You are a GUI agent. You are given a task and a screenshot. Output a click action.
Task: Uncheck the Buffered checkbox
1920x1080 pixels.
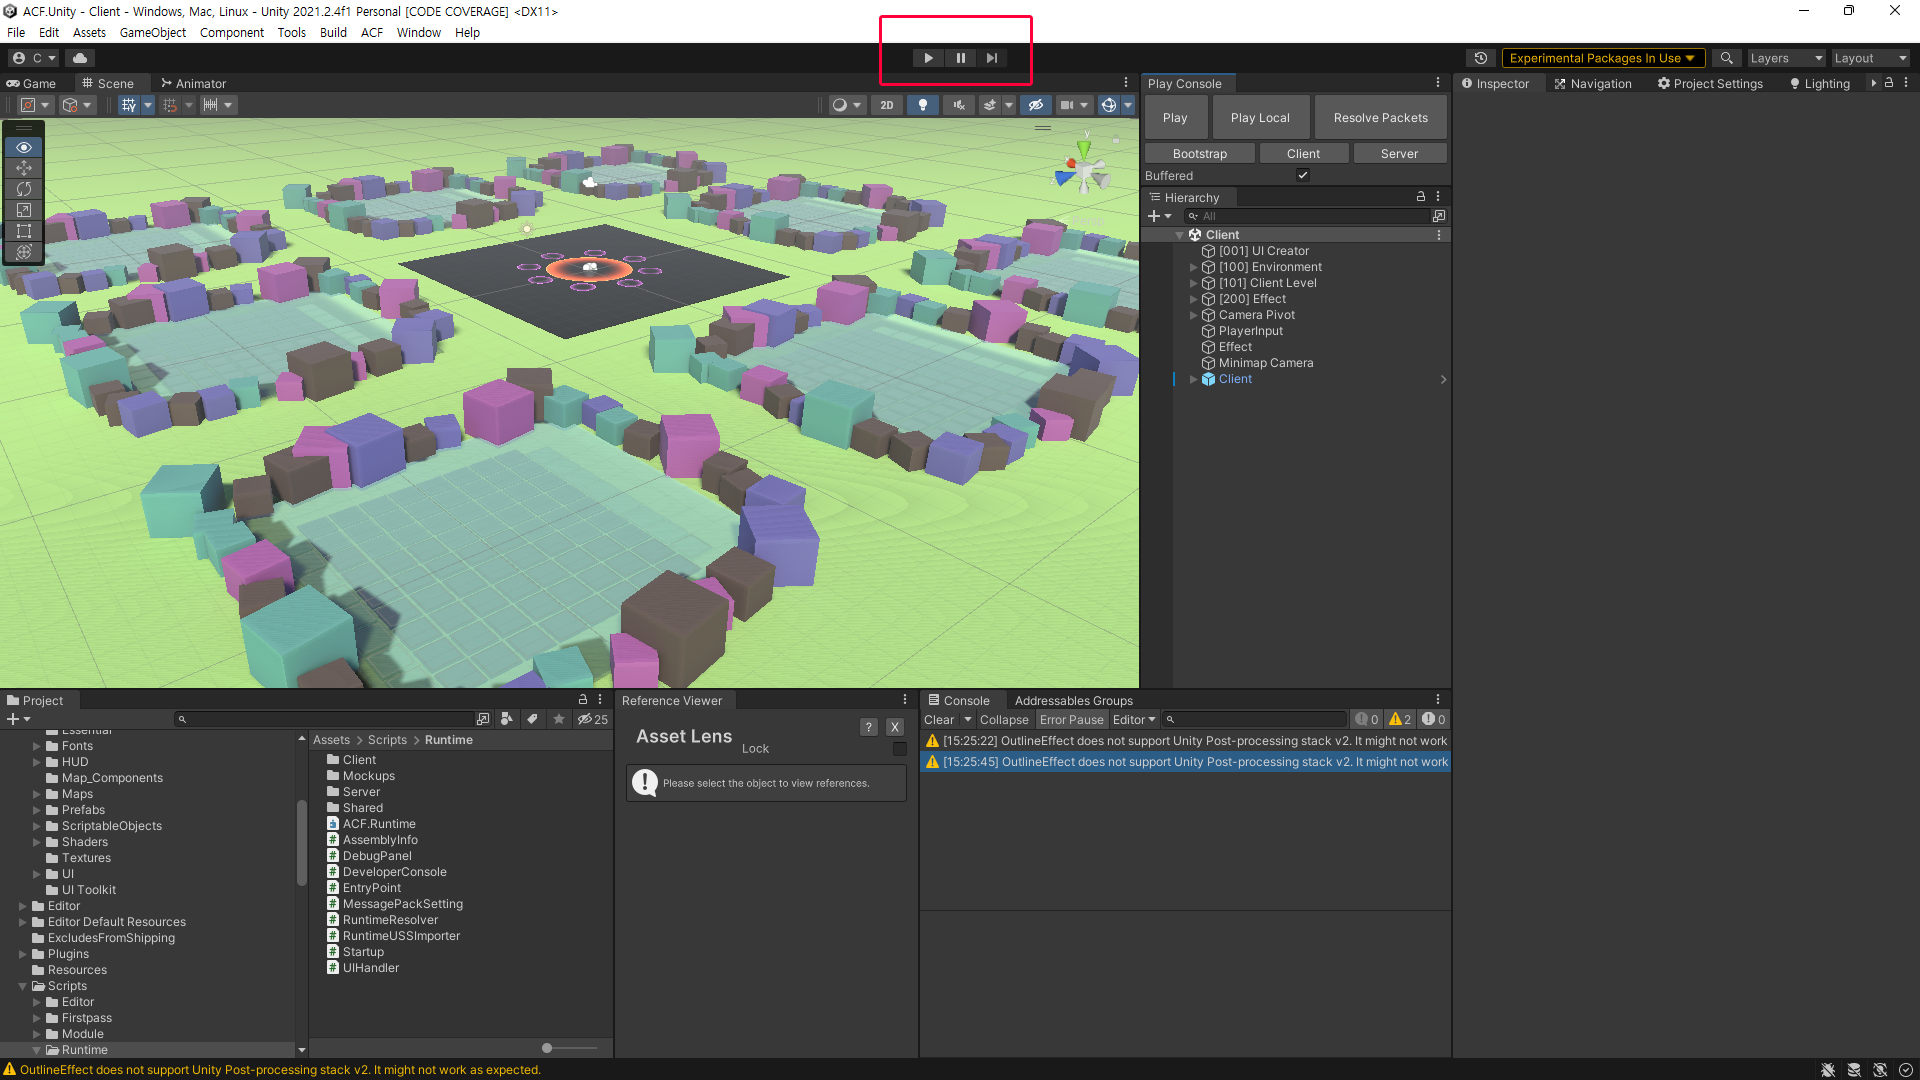tap(1303, 175)
